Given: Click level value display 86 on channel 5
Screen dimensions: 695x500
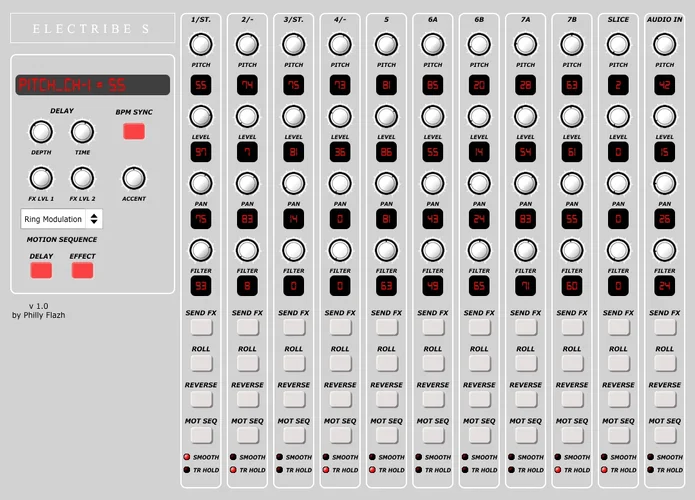Looking at the screenshot, I should (387, 152).
